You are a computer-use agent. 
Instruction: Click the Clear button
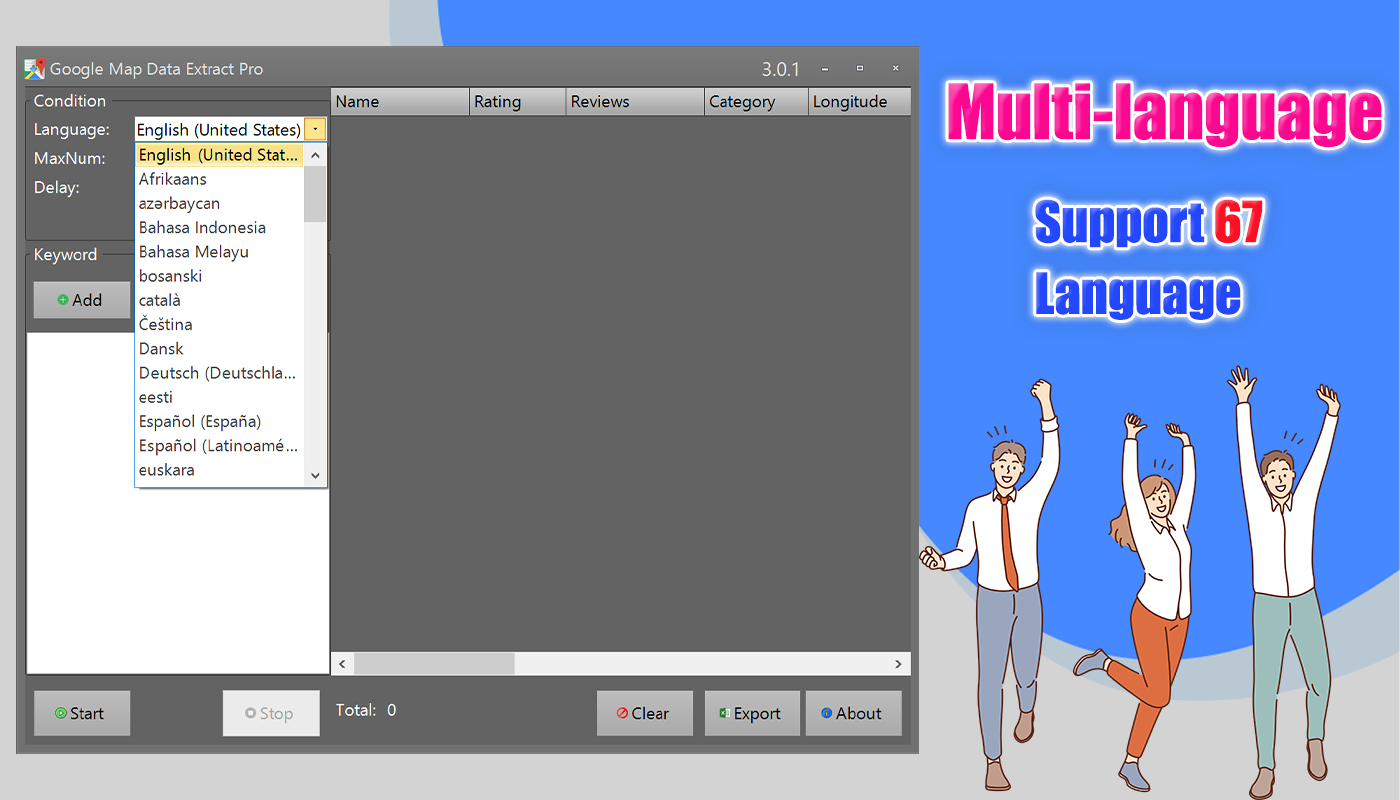pyautogui.click(x=645, y=713)
